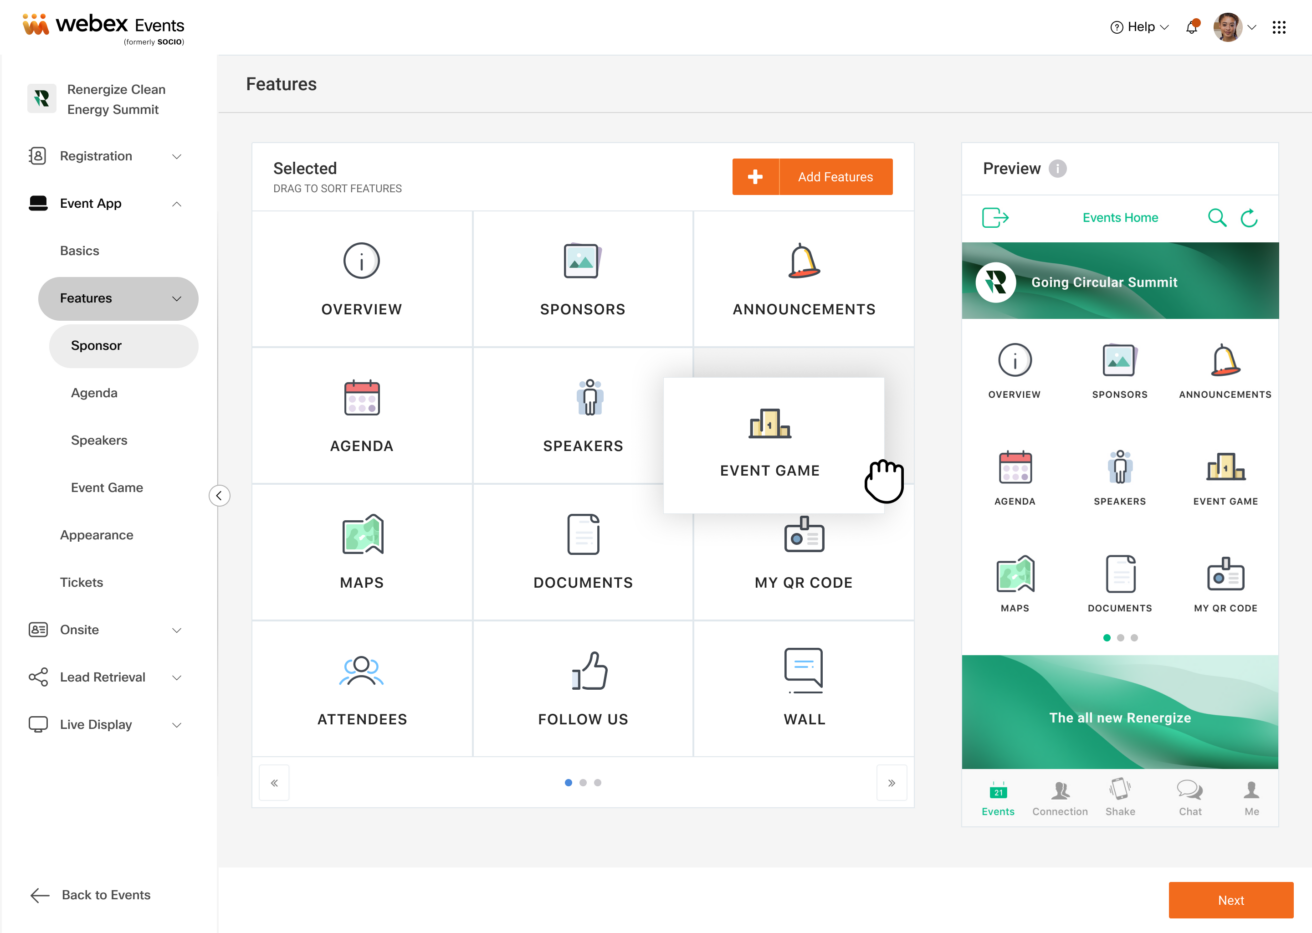Select the second page dot in phone preview
Screen dimensions: 1312x933
(x=1121, y=638)
